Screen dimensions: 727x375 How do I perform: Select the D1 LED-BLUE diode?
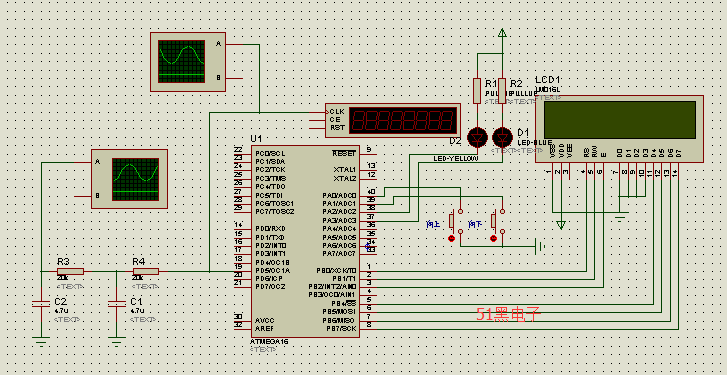tap(502, 137)
